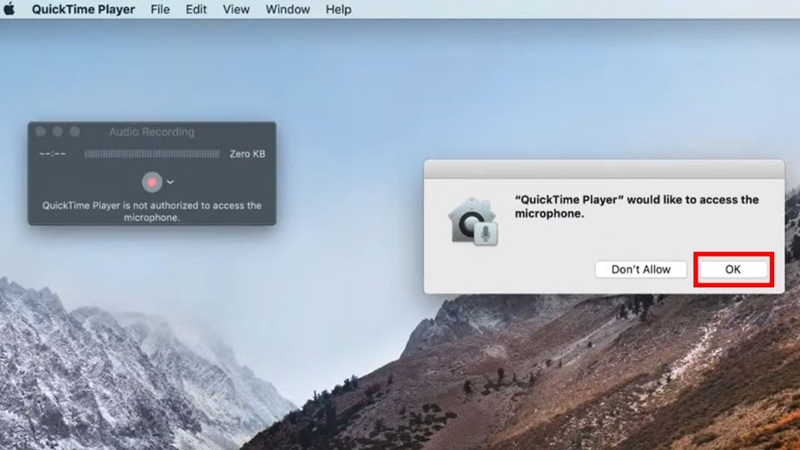Click the permission dialog title bar
Image resolution: width=800 pixels, height=450 pixels.
click(604, 169)
